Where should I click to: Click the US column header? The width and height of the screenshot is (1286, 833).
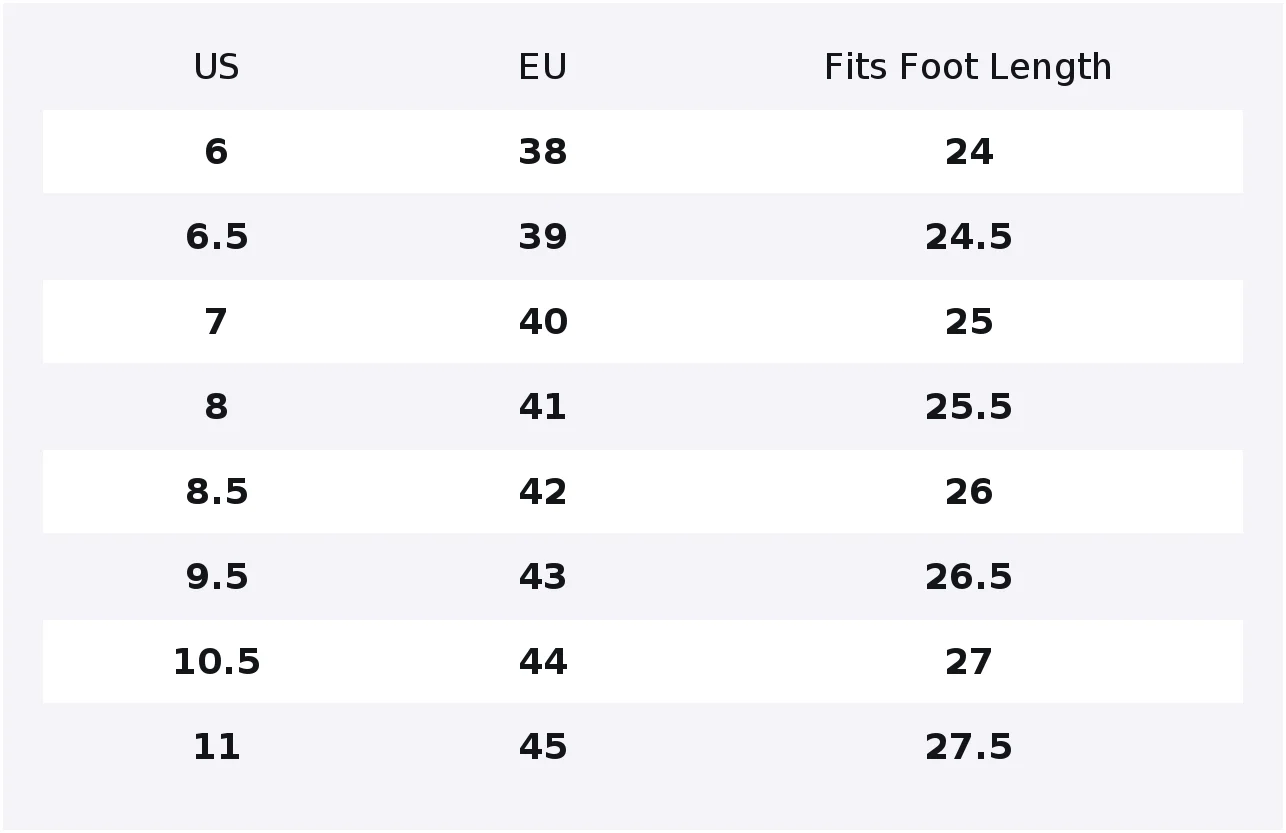tap(216, 67)
